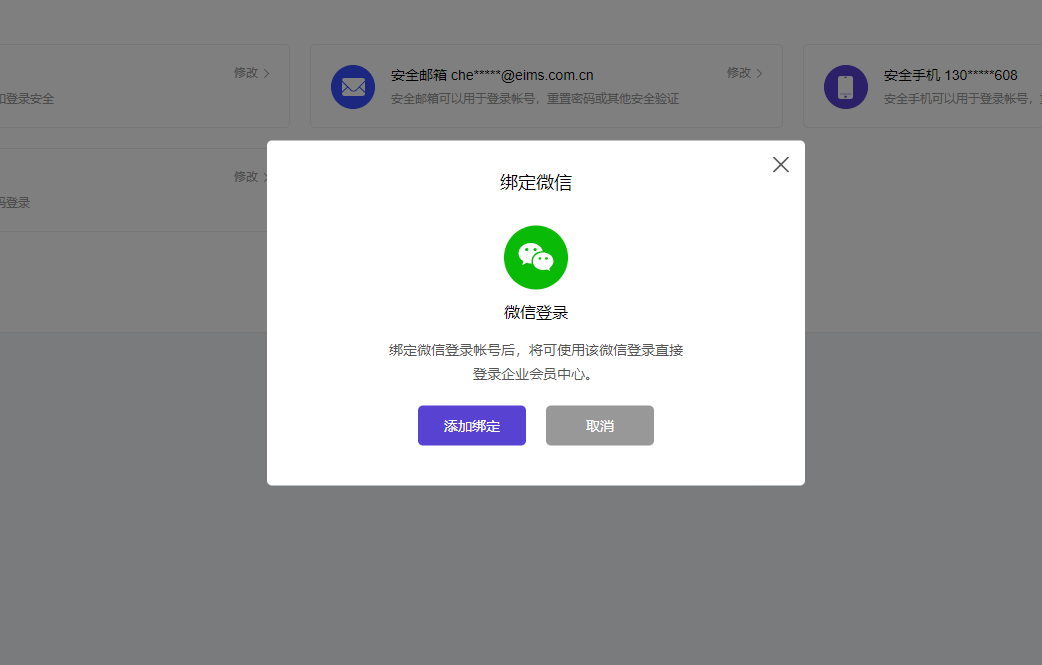
Task: Click the chevron arrow on 登录安全 card
Action: tap(266, 73)
